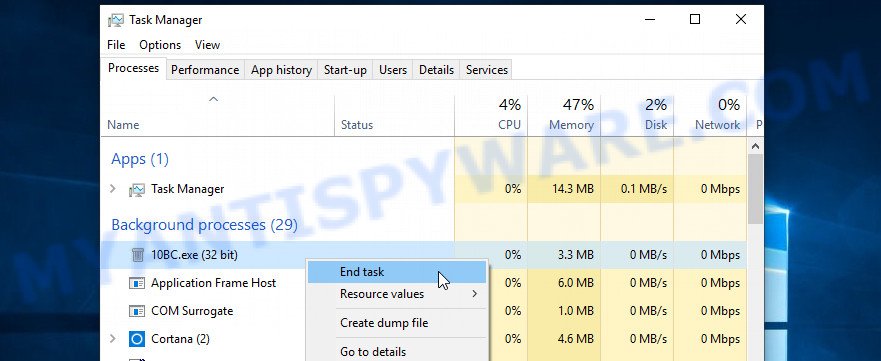Switch to the Start-up tab
The width and height of the screenshot is (881, 361).
(x=345, y=70)
